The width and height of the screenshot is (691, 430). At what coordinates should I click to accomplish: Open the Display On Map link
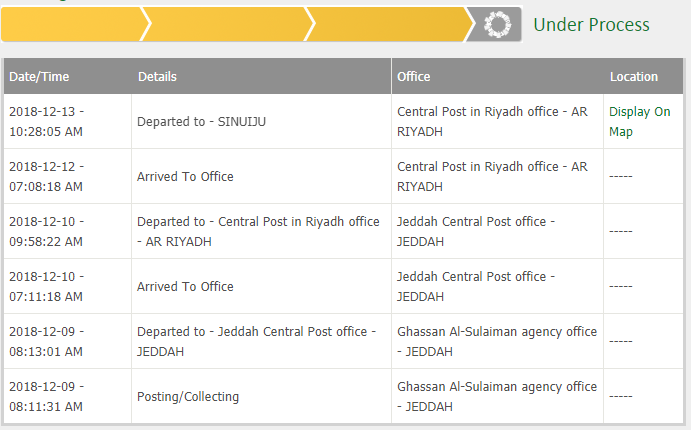click(x=639, y=122)
